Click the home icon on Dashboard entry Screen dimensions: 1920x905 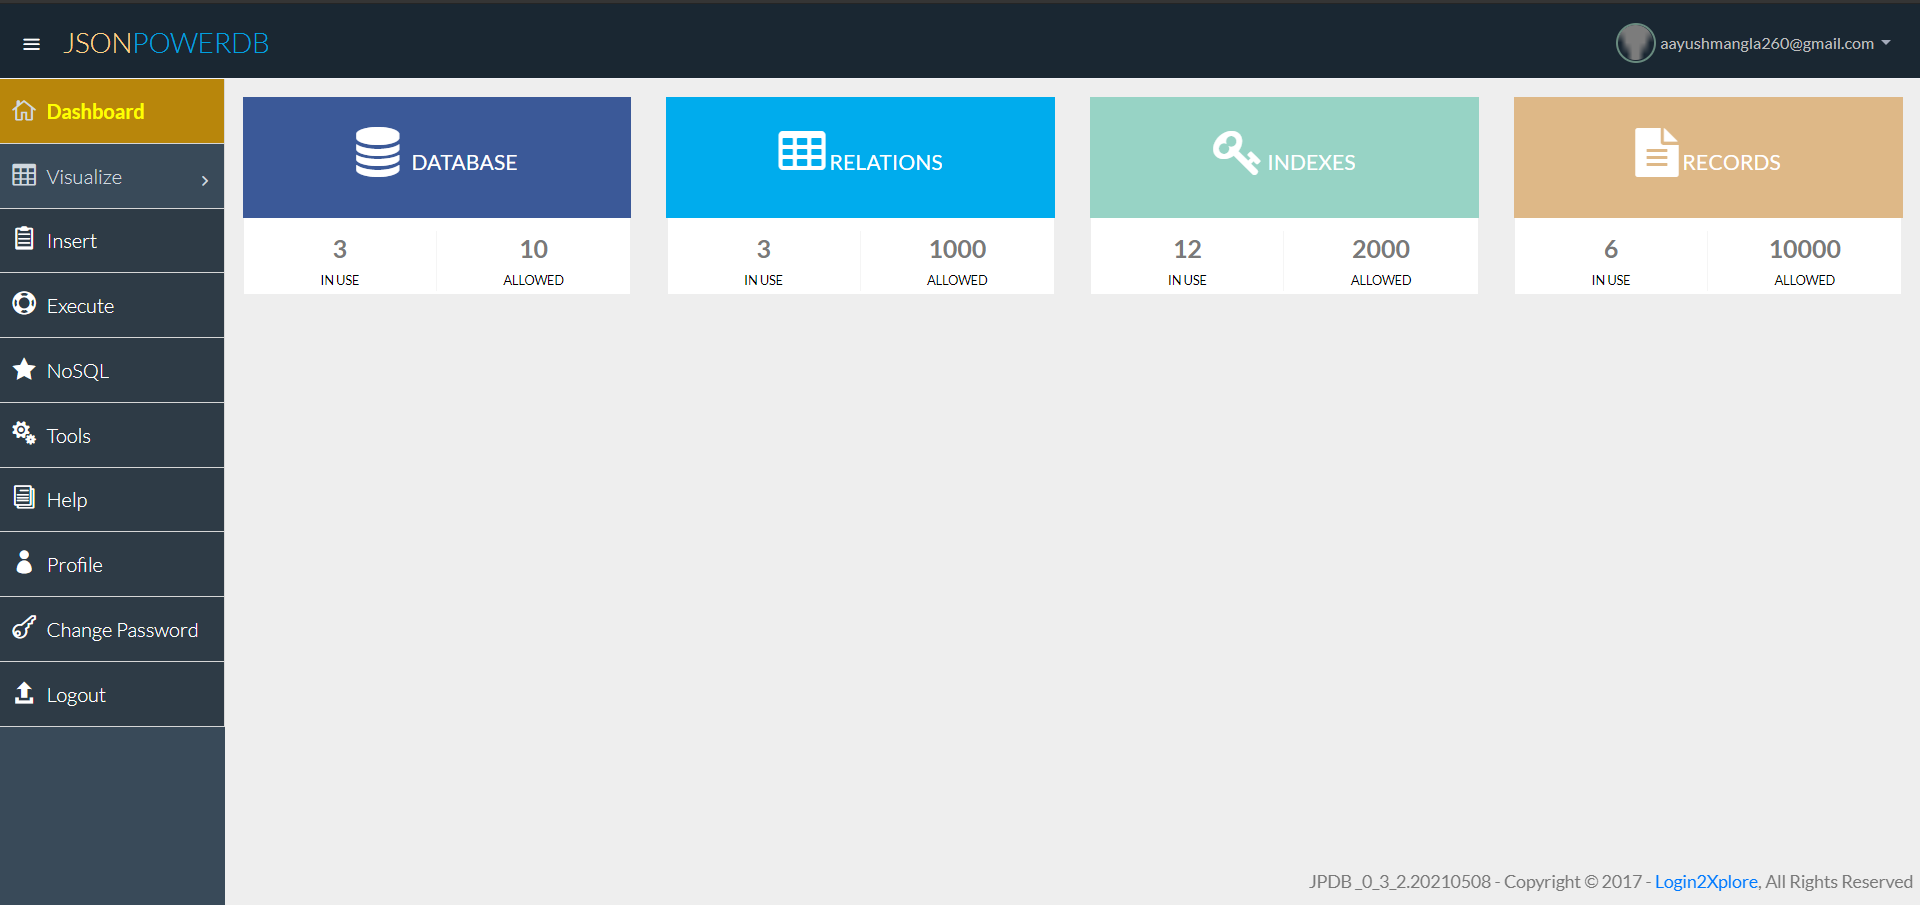tap(23, 110)
